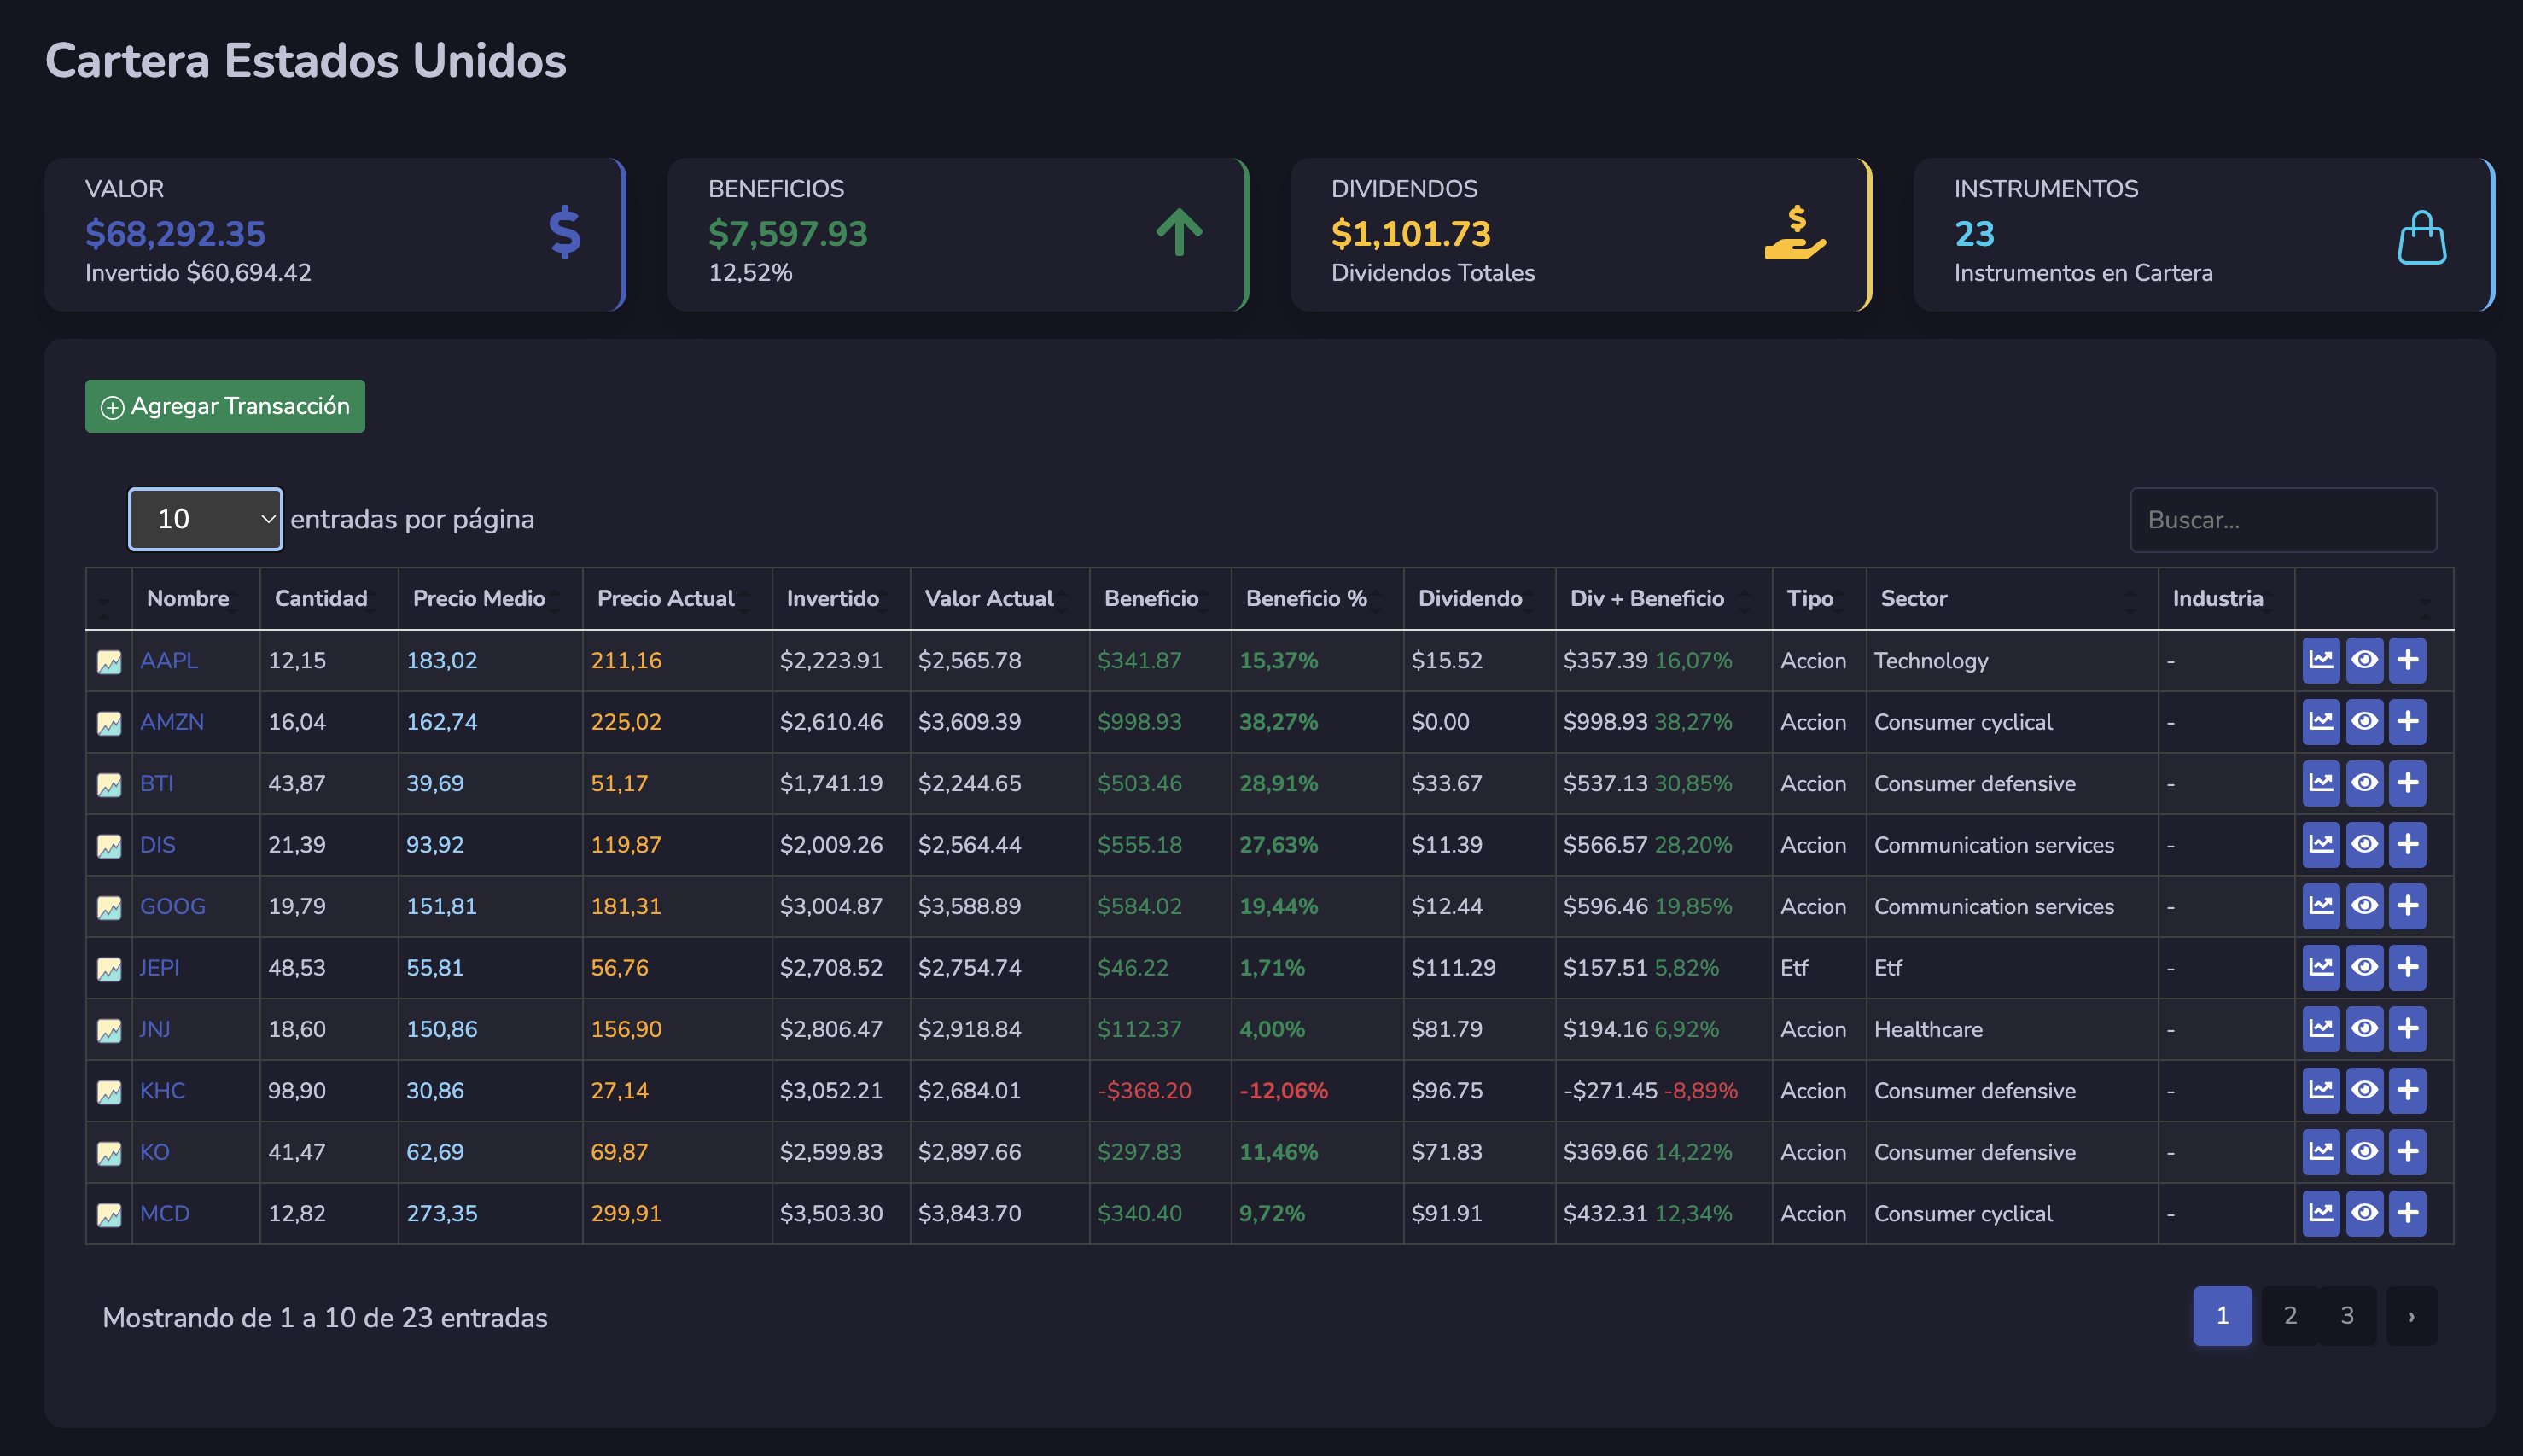Viewport: 2523px width, 1456px height.
Task: Click the eye icon in KO row
Action: (2364, 1152)
